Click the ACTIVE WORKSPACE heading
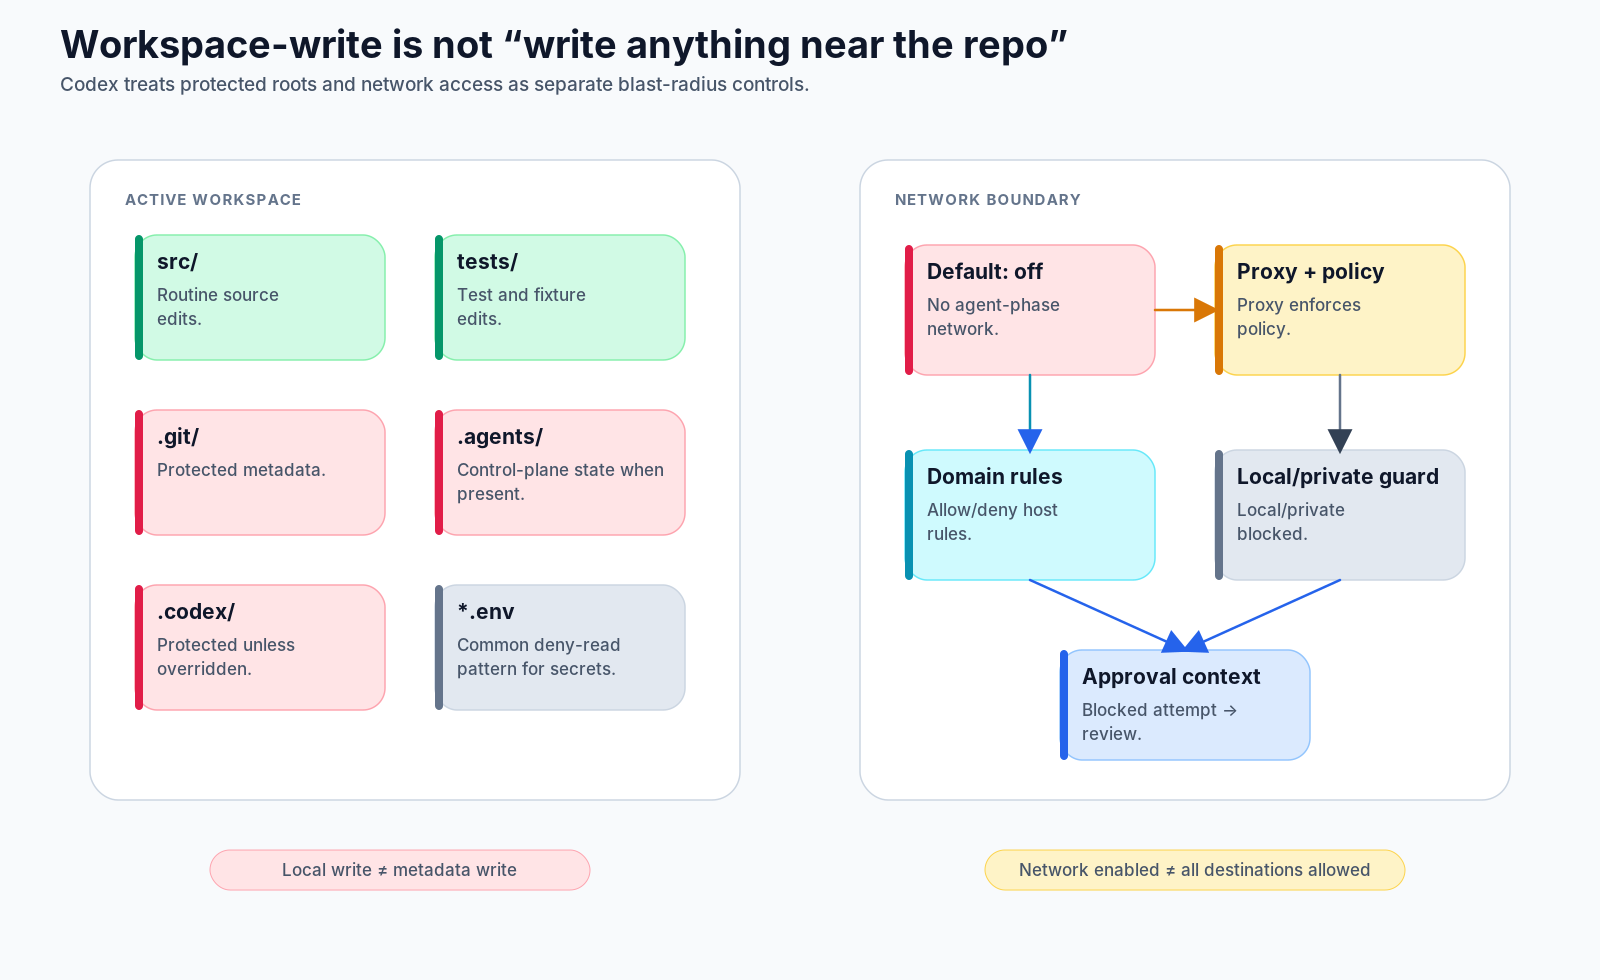Screen dimensions: 1600x980 (213, 200)
